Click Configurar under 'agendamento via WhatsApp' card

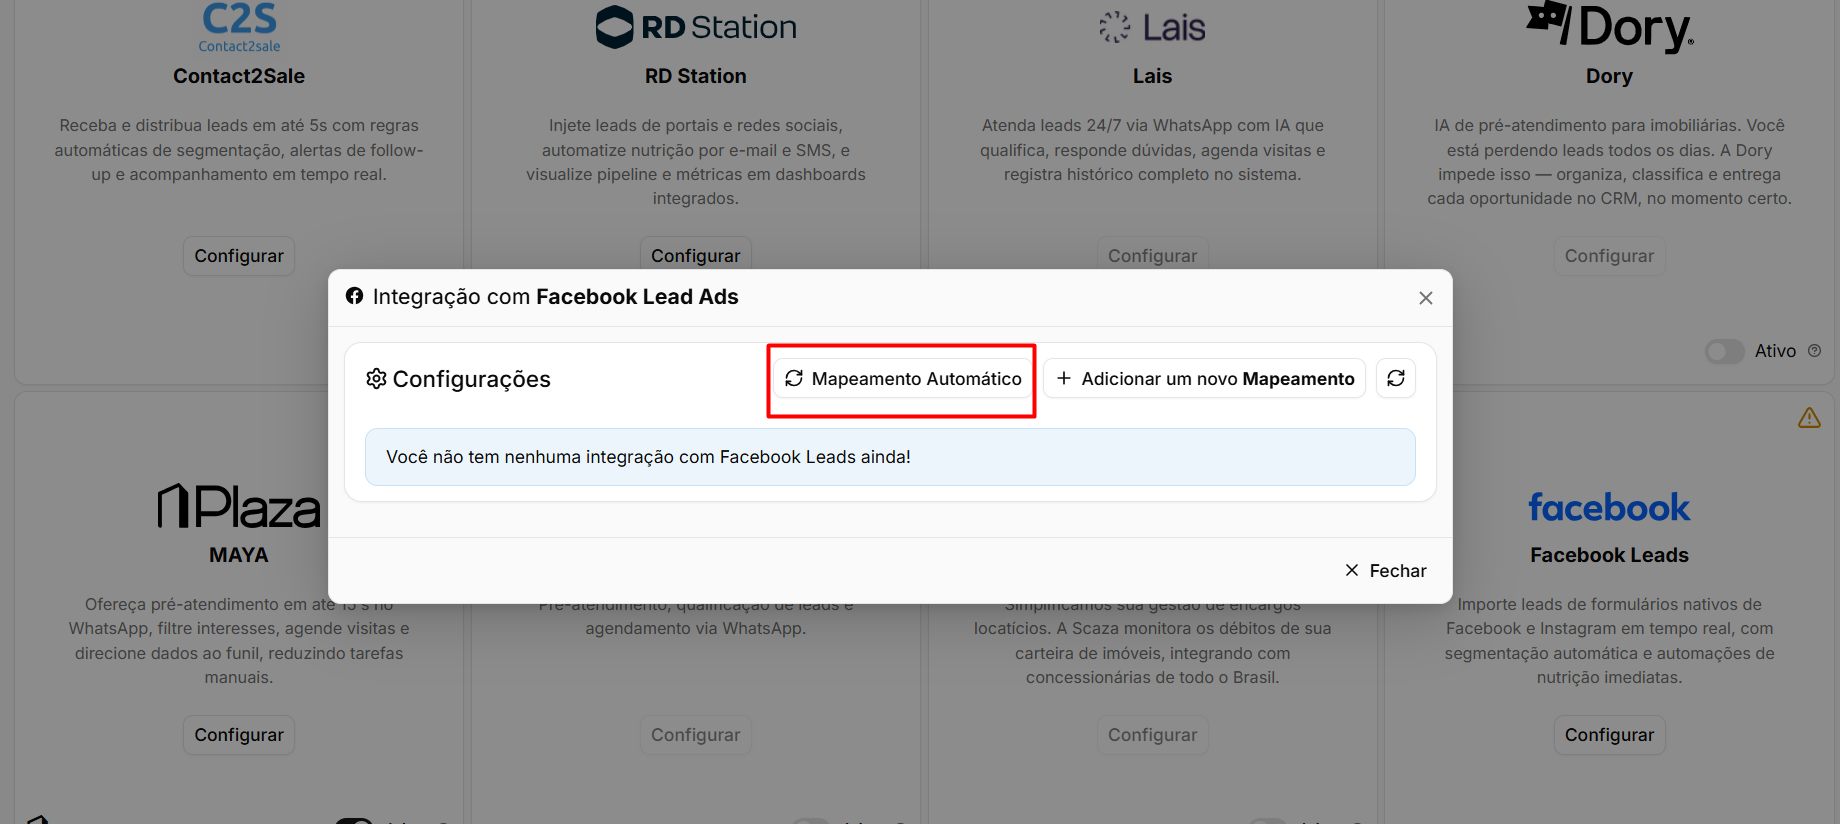click(x=696, y=735)
